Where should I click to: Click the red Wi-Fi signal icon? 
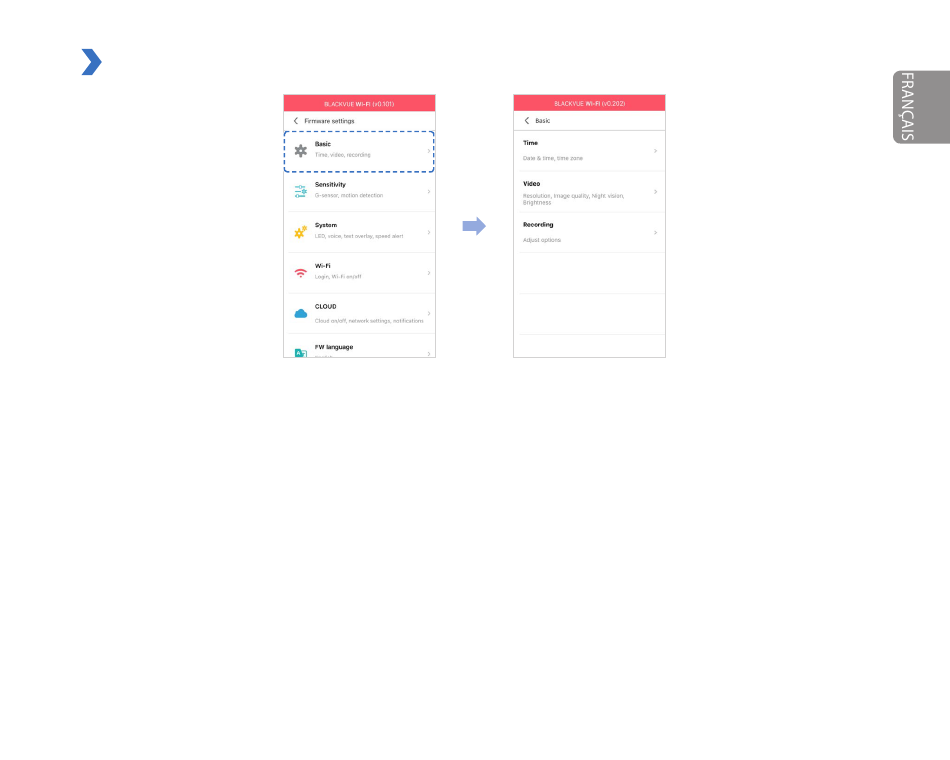click(x=300, y=272)
